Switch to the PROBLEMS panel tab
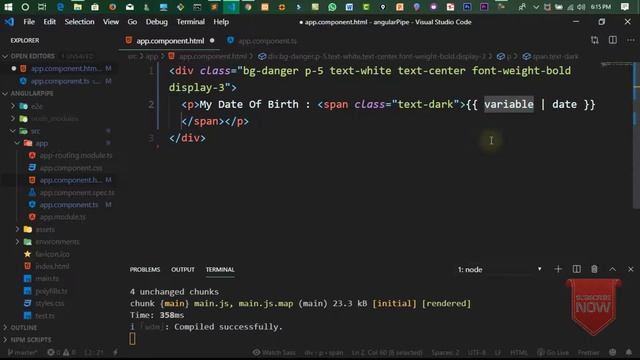The width and height of the screenshot is (640, 360). tap(145, 269)
